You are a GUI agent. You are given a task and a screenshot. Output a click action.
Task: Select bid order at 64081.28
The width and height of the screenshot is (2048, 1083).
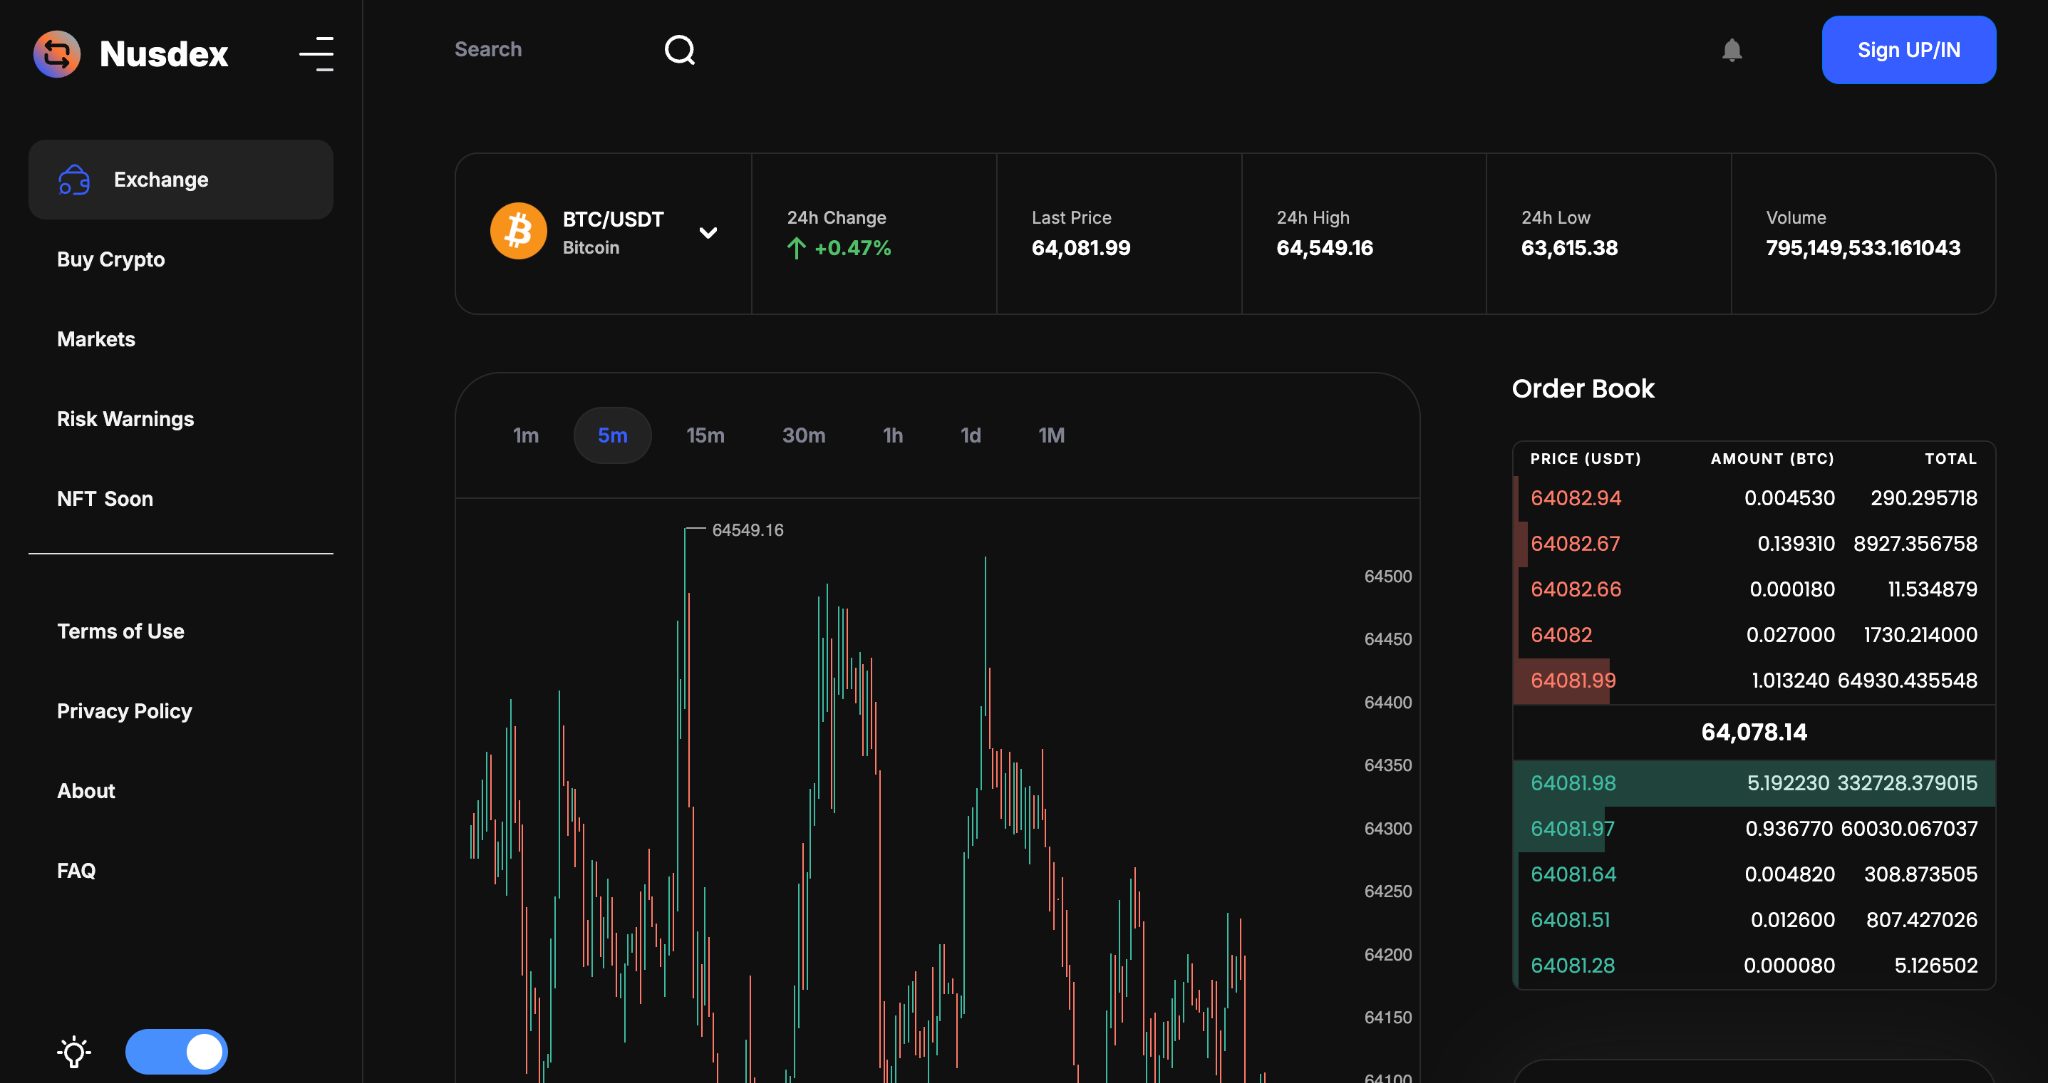[x=1754, y=966]
